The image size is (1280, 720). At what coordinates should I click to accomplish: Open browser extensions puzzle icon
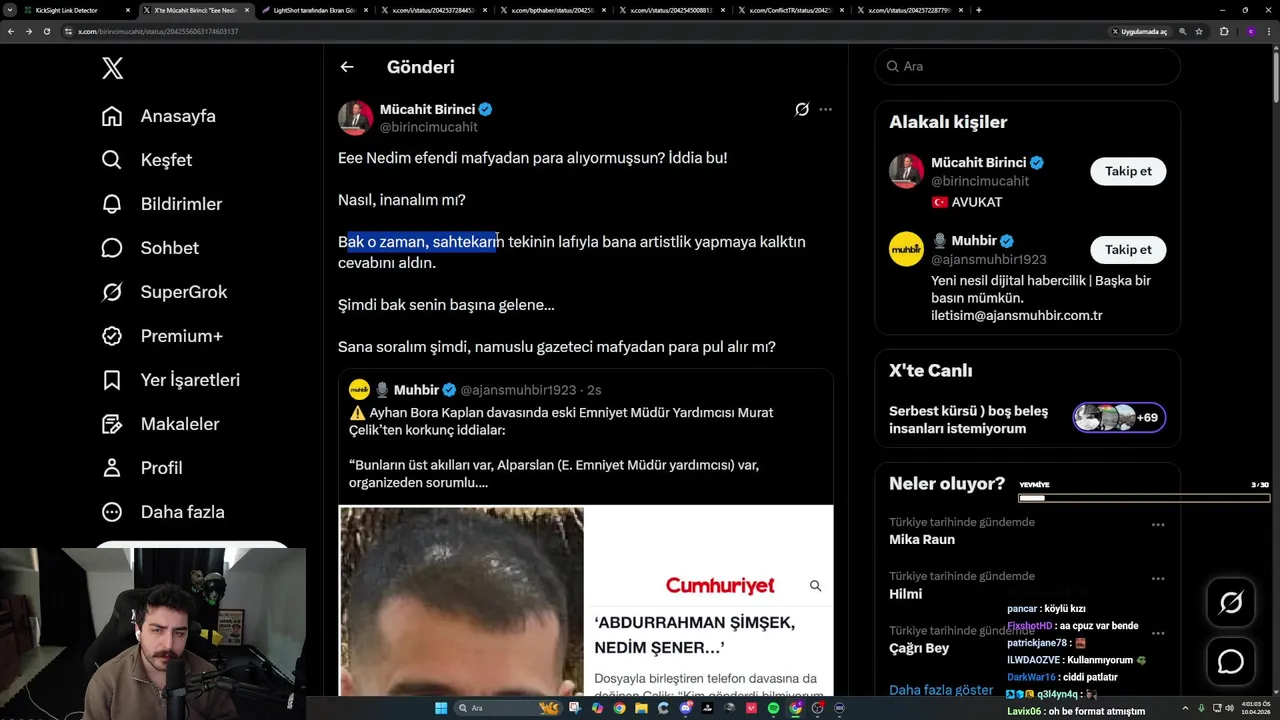click(1224, 31)
